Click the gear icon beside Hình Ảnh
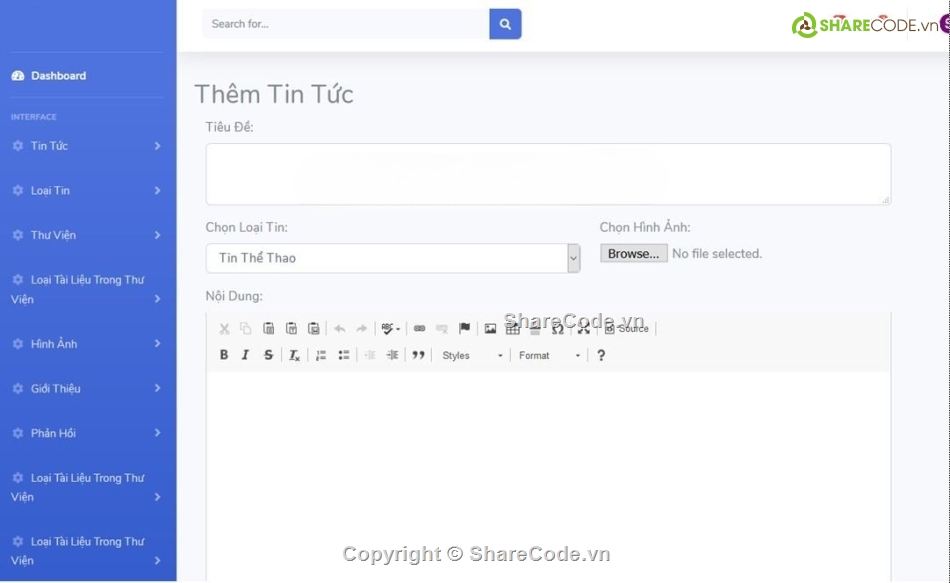Viewport: 950px width, 583px height. [x=18, y=344]
